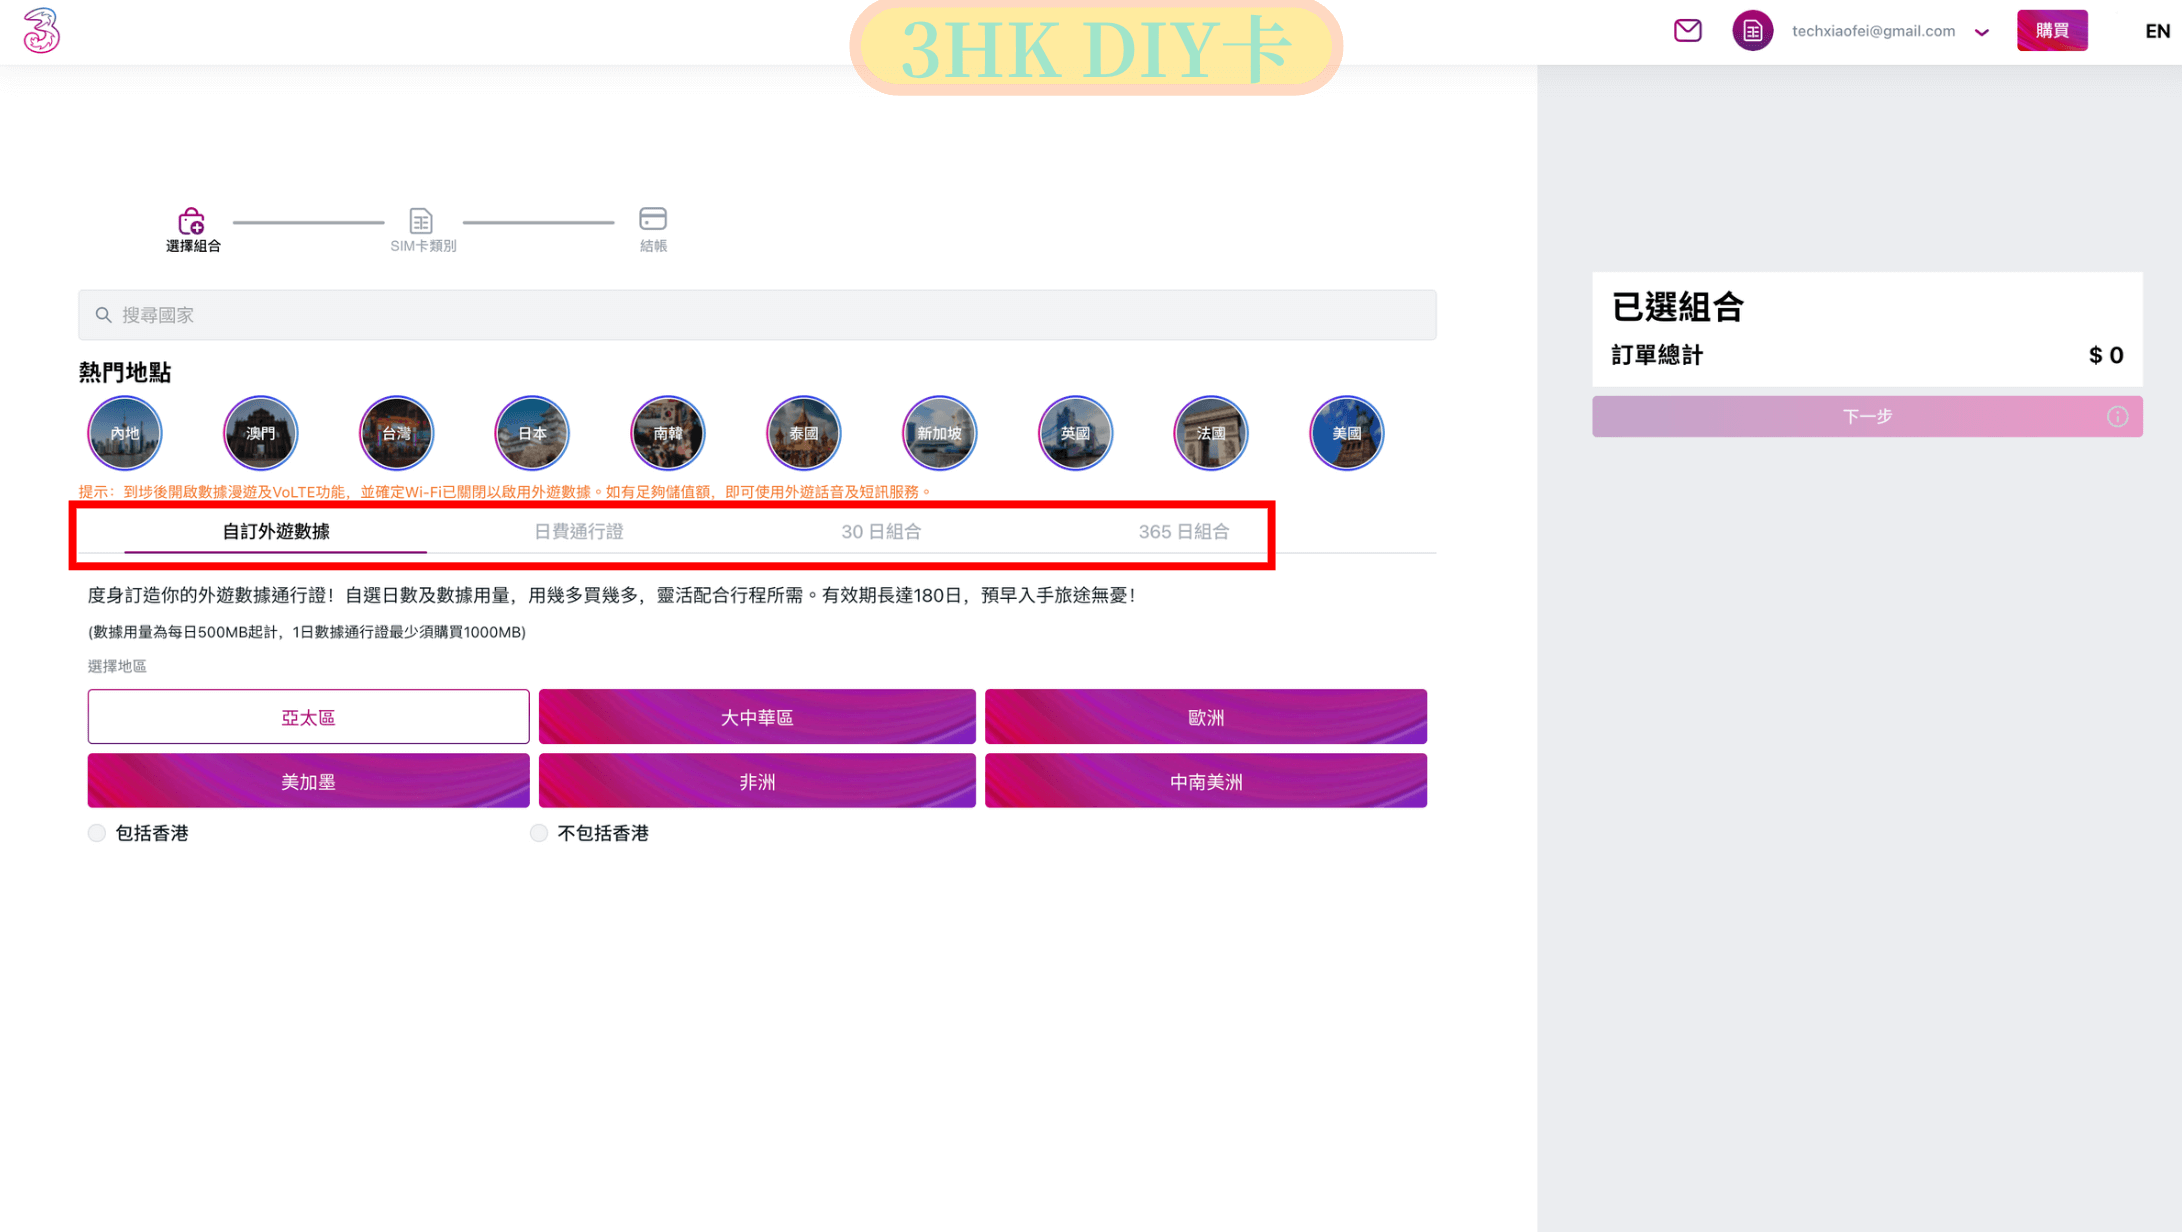Select the 澳門 destination thumbnail

[260, 433]
